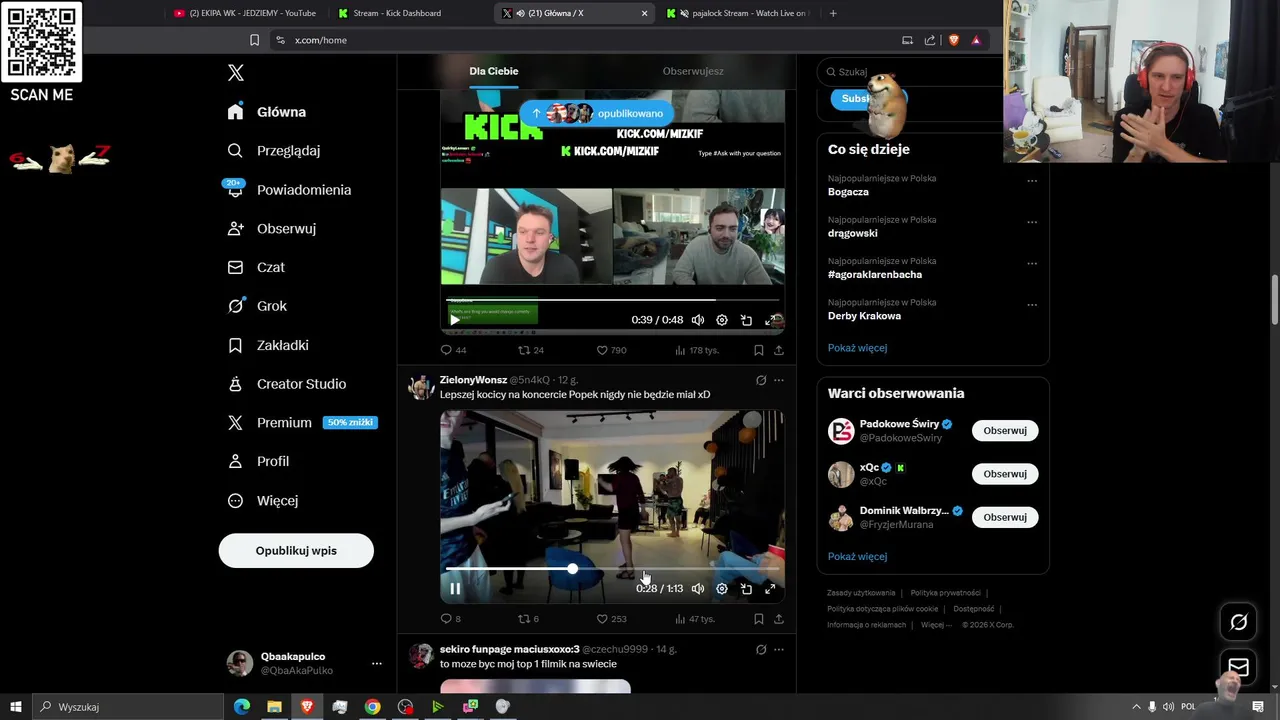Open more options on sekiro funpage post
The height and width of the screenshot is (720, 1280).
click(x=779, y=649)
